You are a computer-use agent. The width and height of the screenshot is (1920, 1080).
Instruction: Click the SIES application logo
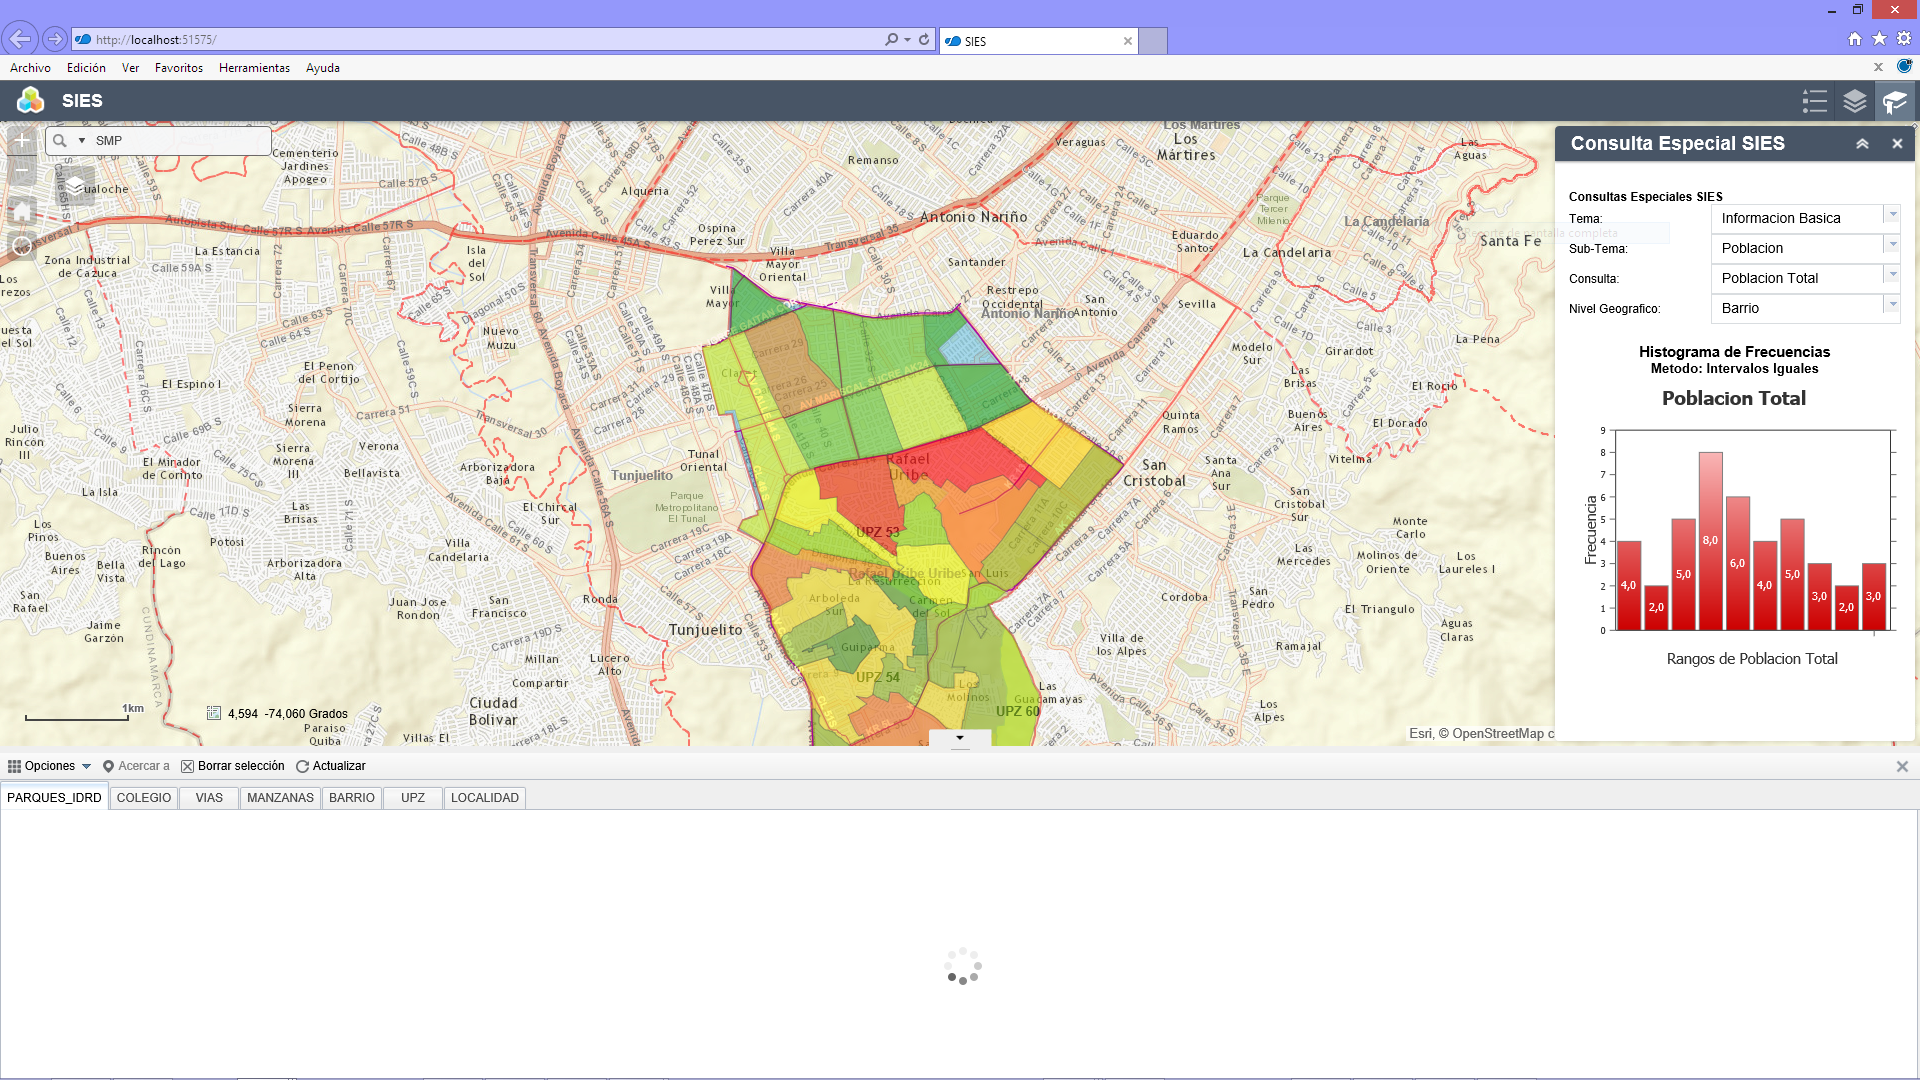click(x=31, y=100)
